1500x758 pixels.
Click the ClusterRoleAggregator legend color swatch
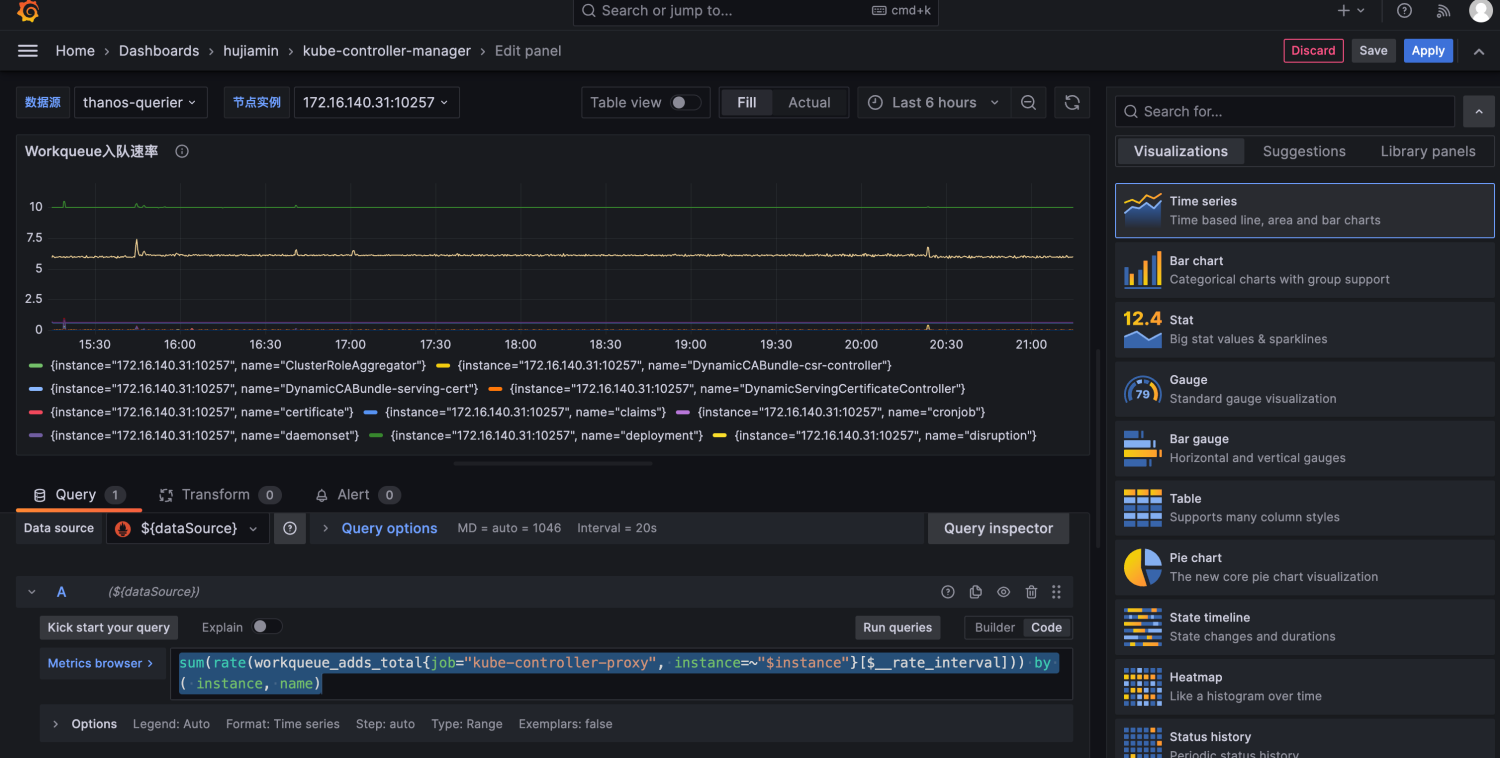(x=36, y=366)
